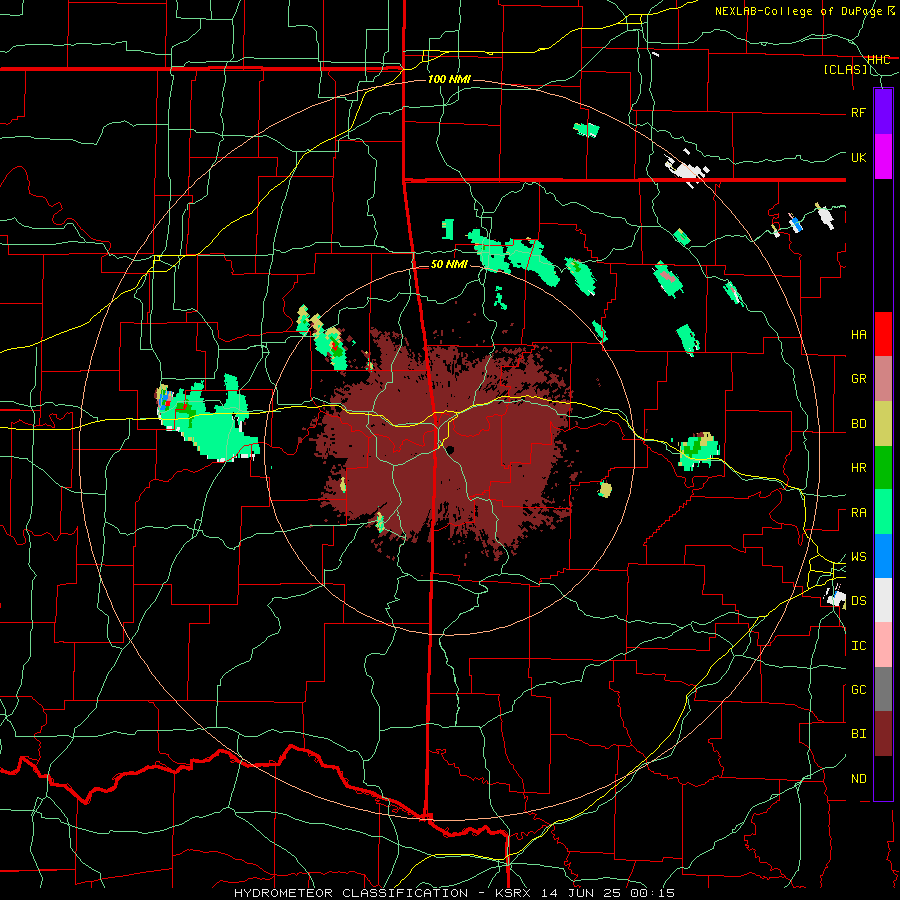
Task: Select the yellow BD legend swatch
Action: point(883,424)
